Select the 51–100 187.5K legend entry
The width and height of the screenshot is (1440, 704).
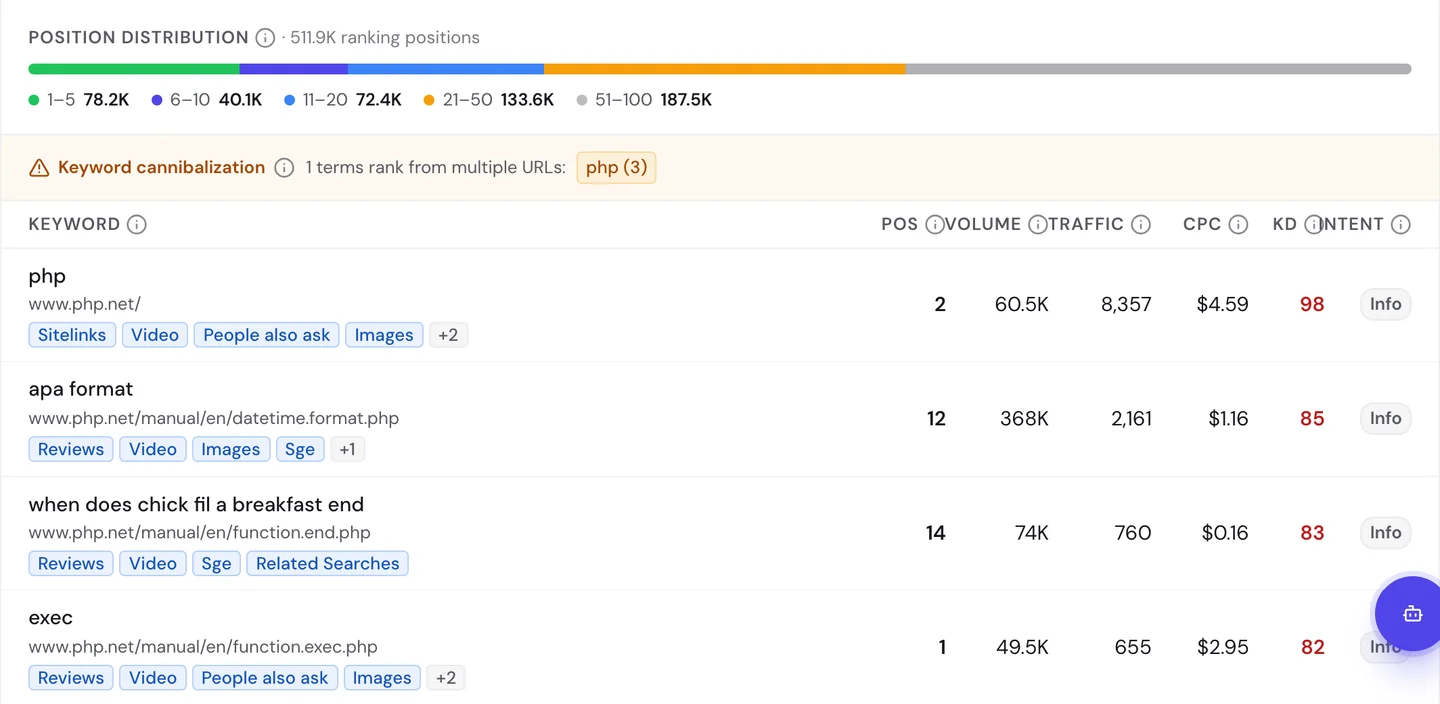(x=645, y=100)
